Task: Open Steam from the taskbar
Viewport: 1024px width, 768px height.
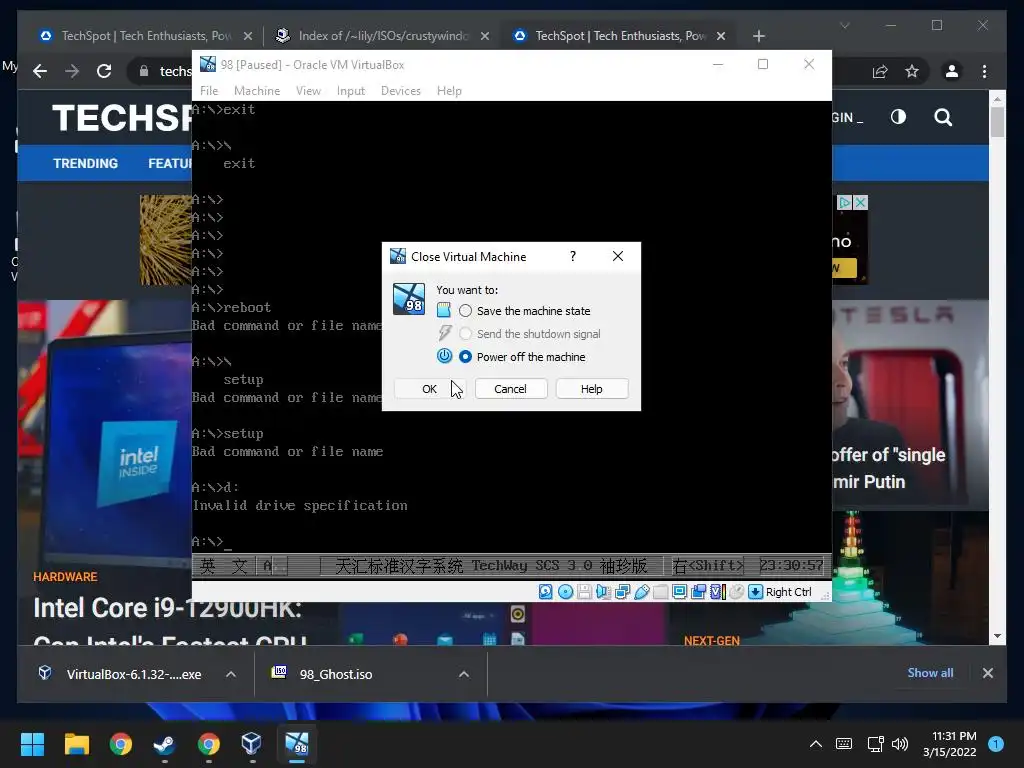Action: pyautogui.click(x=164, y=744)
